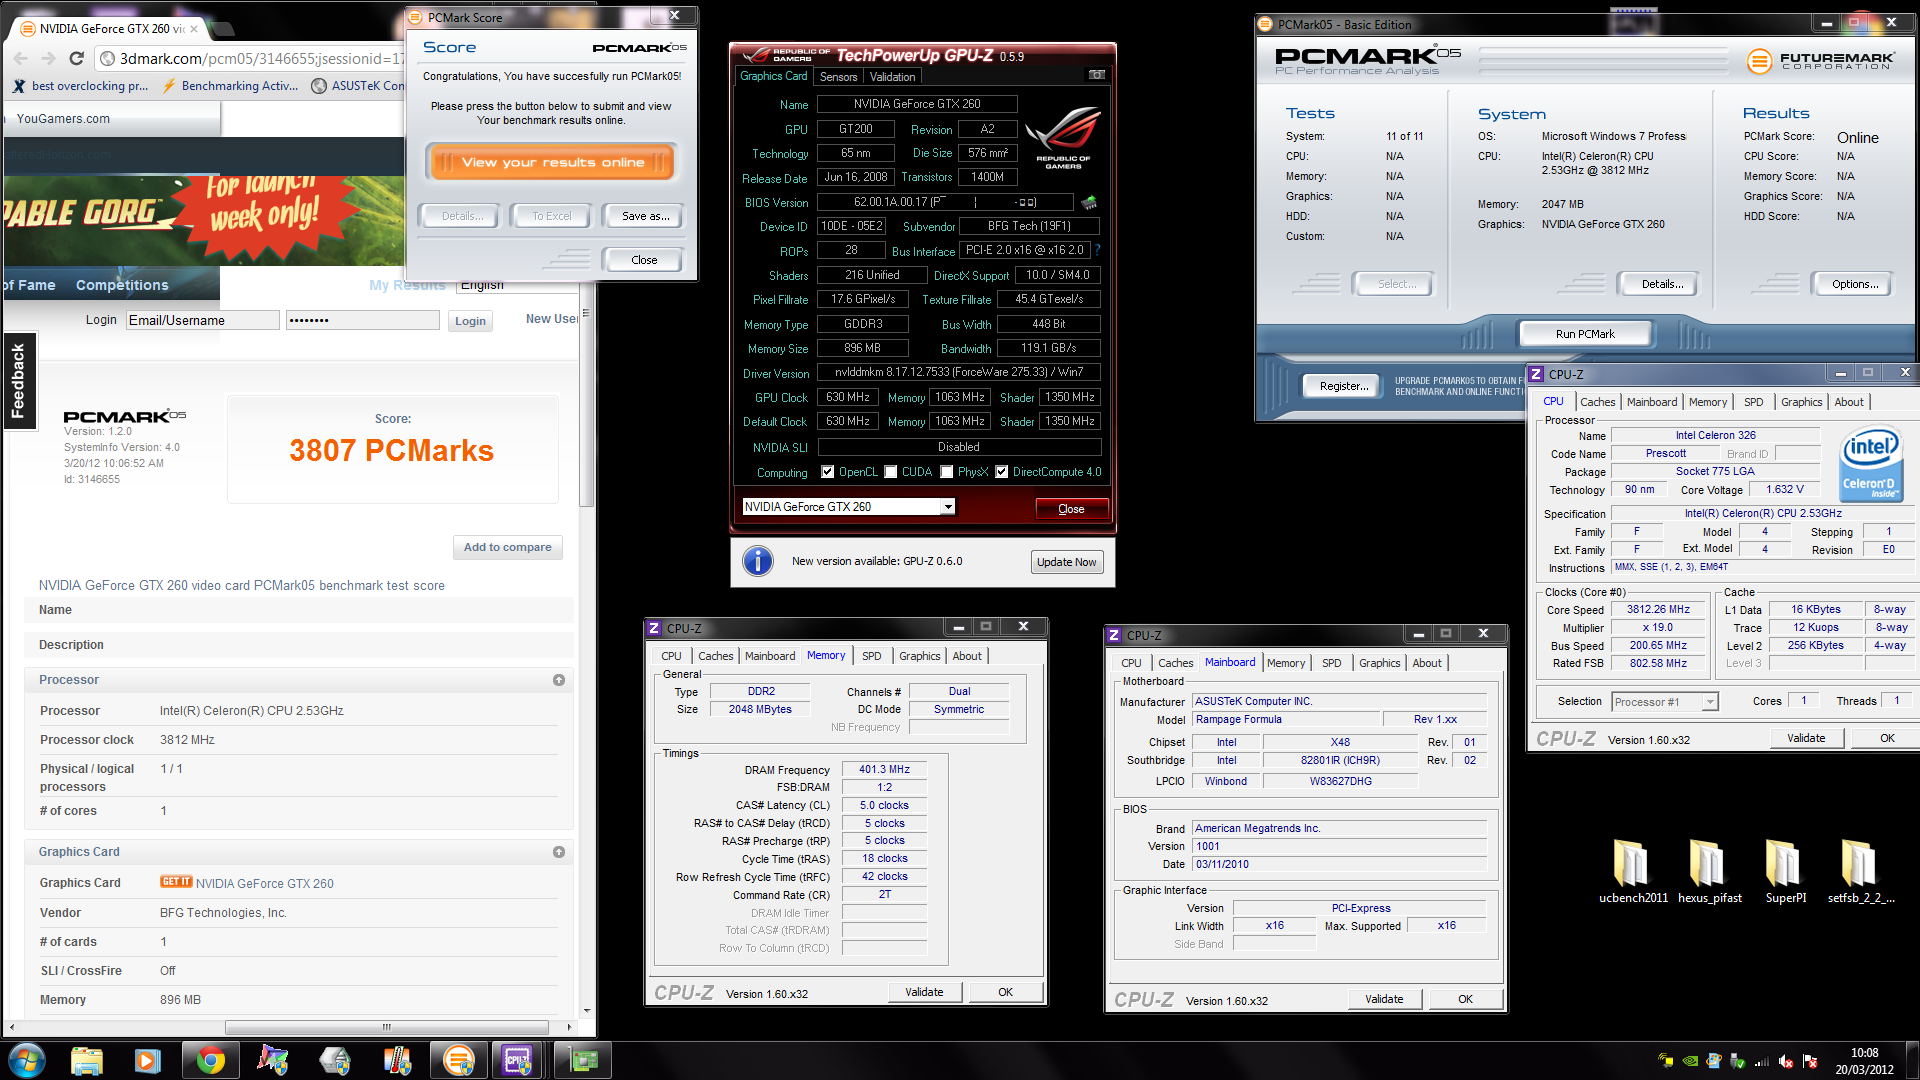Open the hexus_pifast desktop folder
The width and height of the screenshot is (1920, 1080).
click(x=1709, y=870)
